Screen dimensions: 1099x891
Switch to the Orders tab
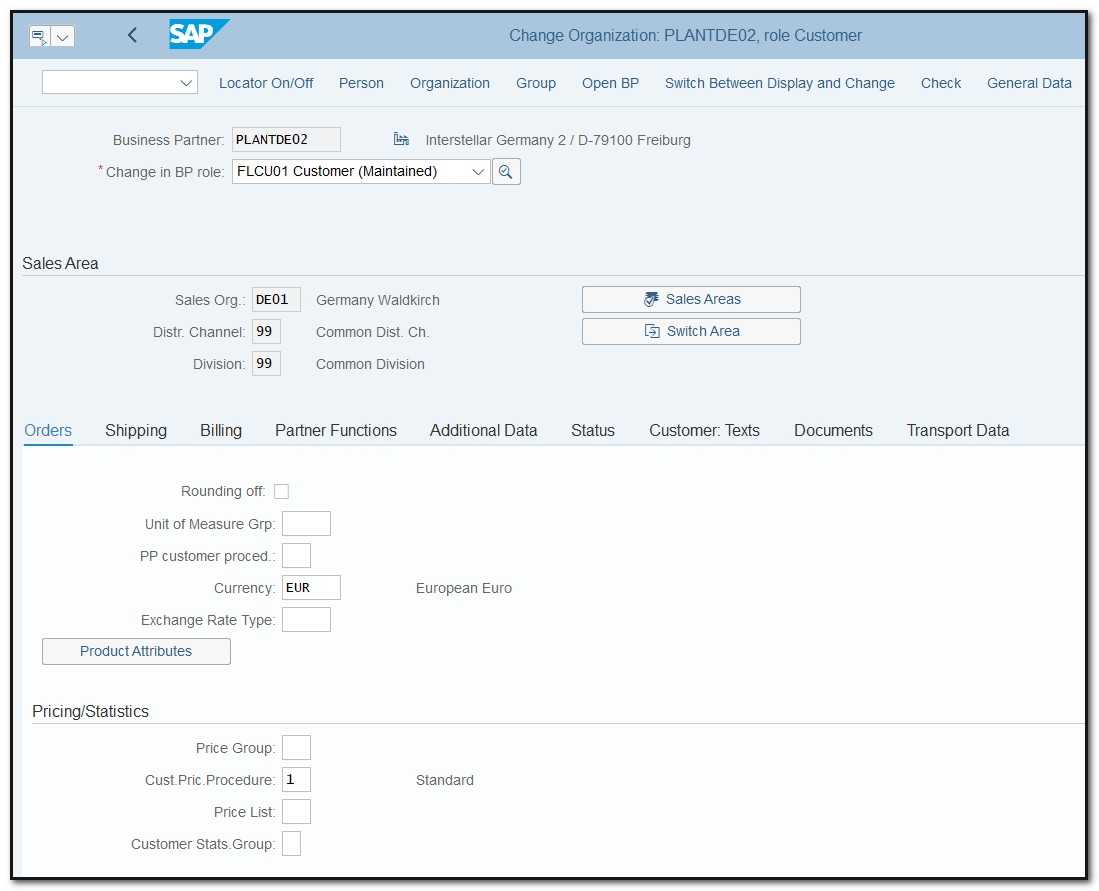[x=48, y=430]
